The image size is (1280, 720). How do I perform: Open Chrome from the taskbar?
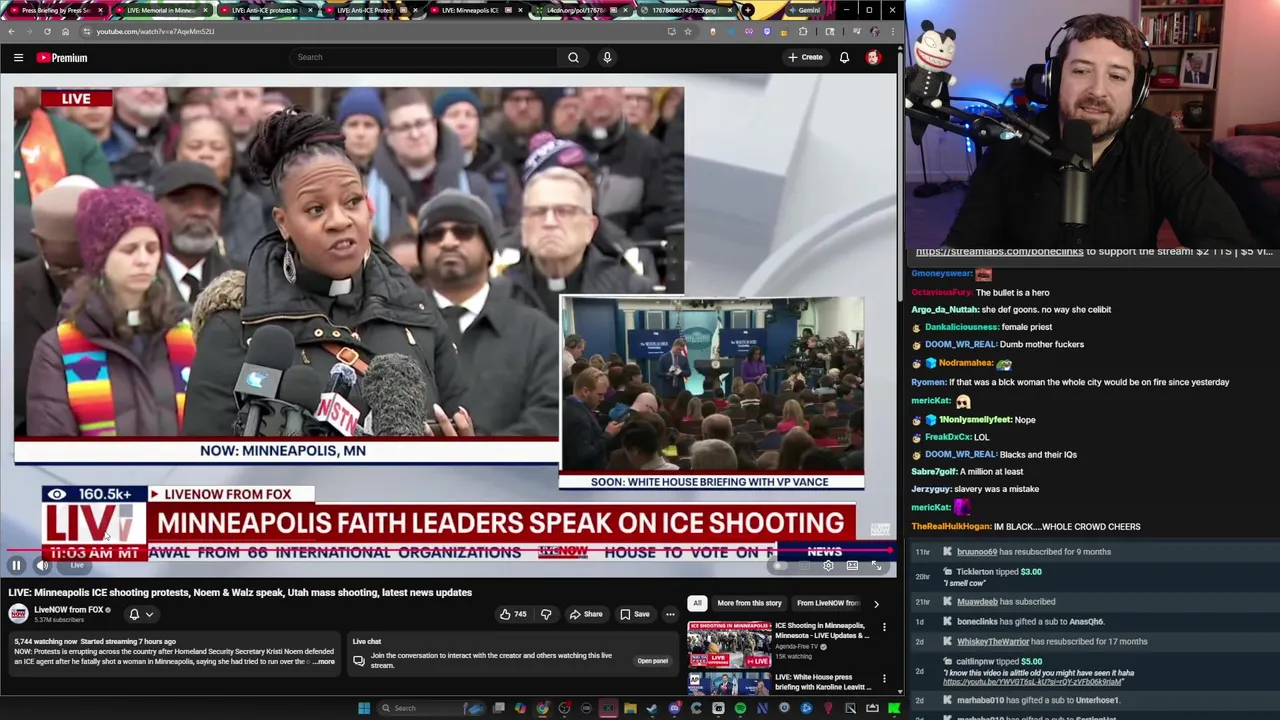click(542, 708)
